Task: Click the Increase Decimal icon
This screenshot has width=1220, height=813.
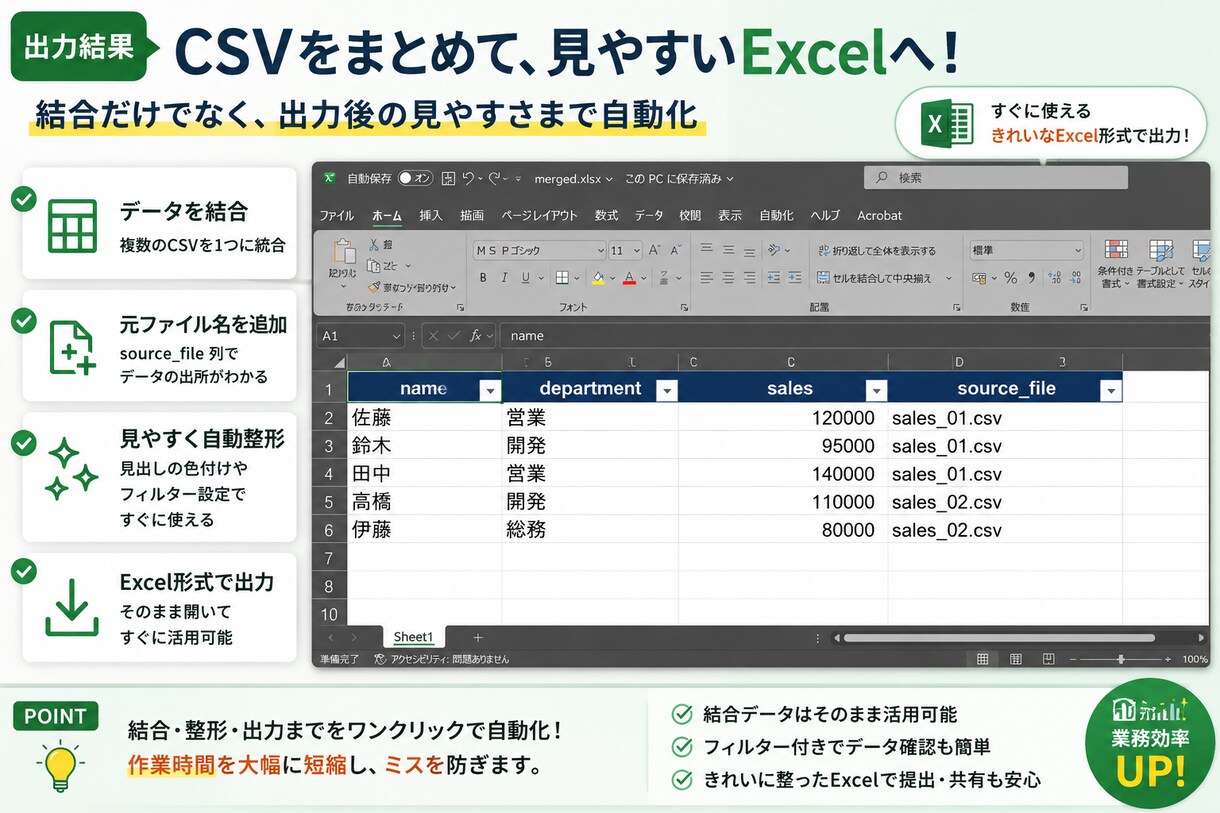Action: [x=1052, y=278]
